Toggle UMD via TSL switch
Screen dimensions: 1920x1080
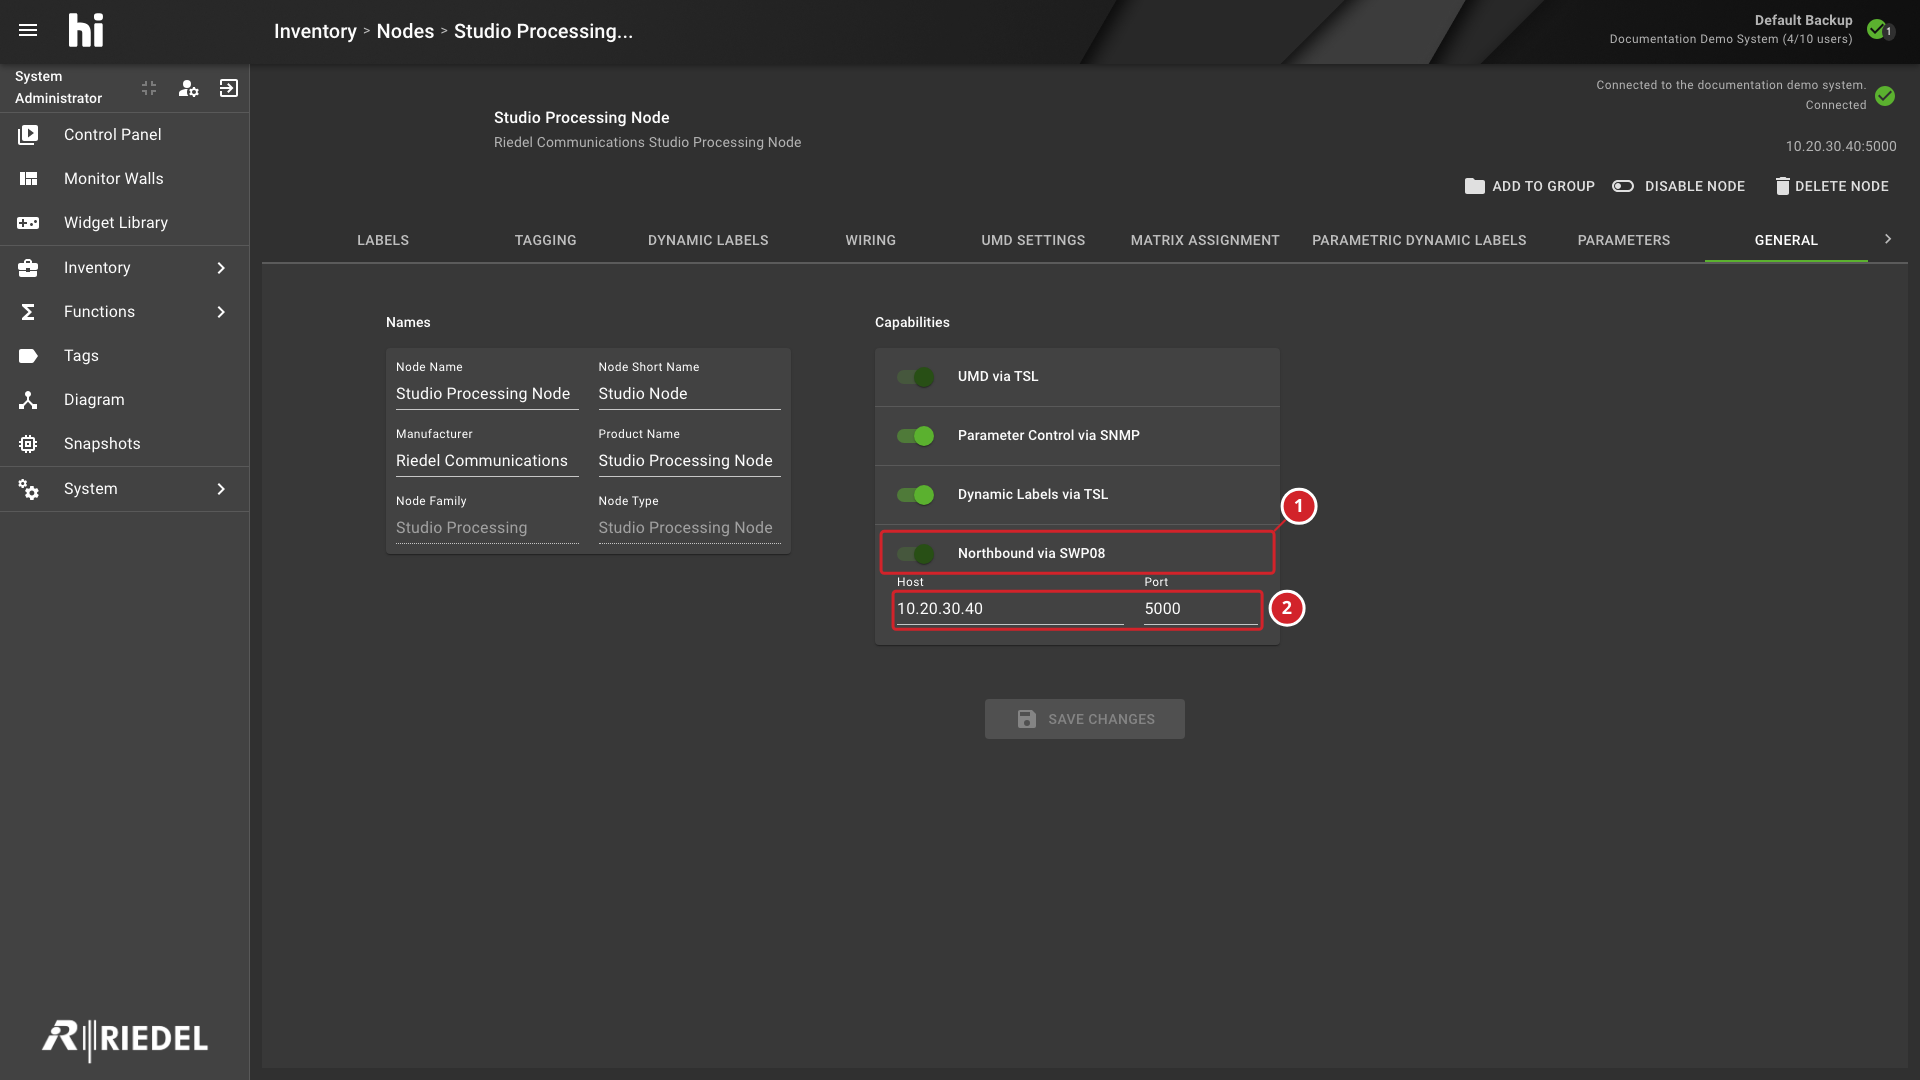915,377
